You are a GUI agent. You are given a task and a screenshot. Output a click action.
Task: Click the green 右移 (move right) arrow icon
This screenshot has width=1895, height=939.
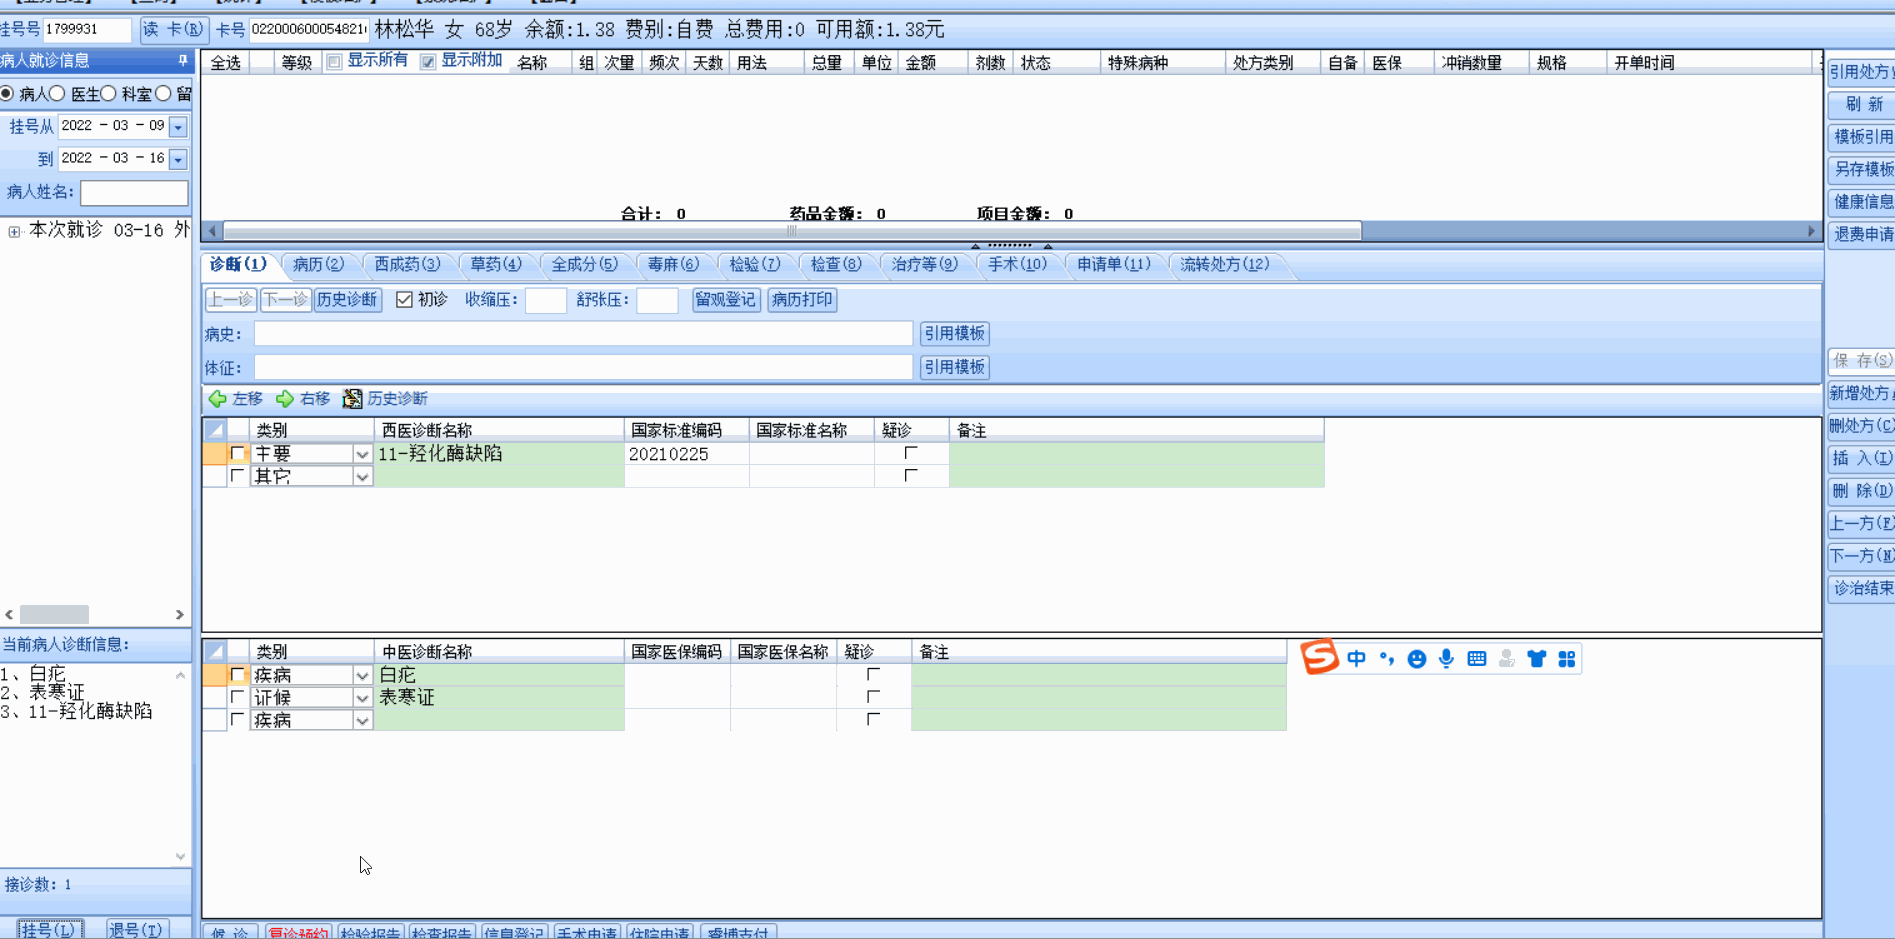pyautogui.click(x=285, y=399)
